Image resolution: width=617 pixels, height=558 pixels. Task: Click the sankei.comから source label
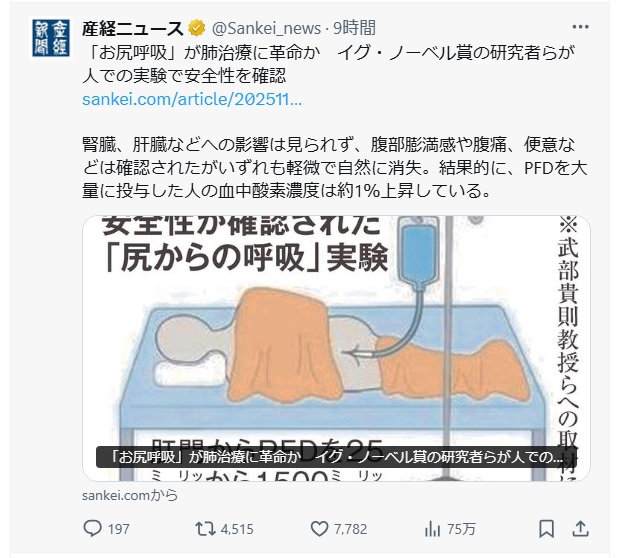(x=129, y=495)
